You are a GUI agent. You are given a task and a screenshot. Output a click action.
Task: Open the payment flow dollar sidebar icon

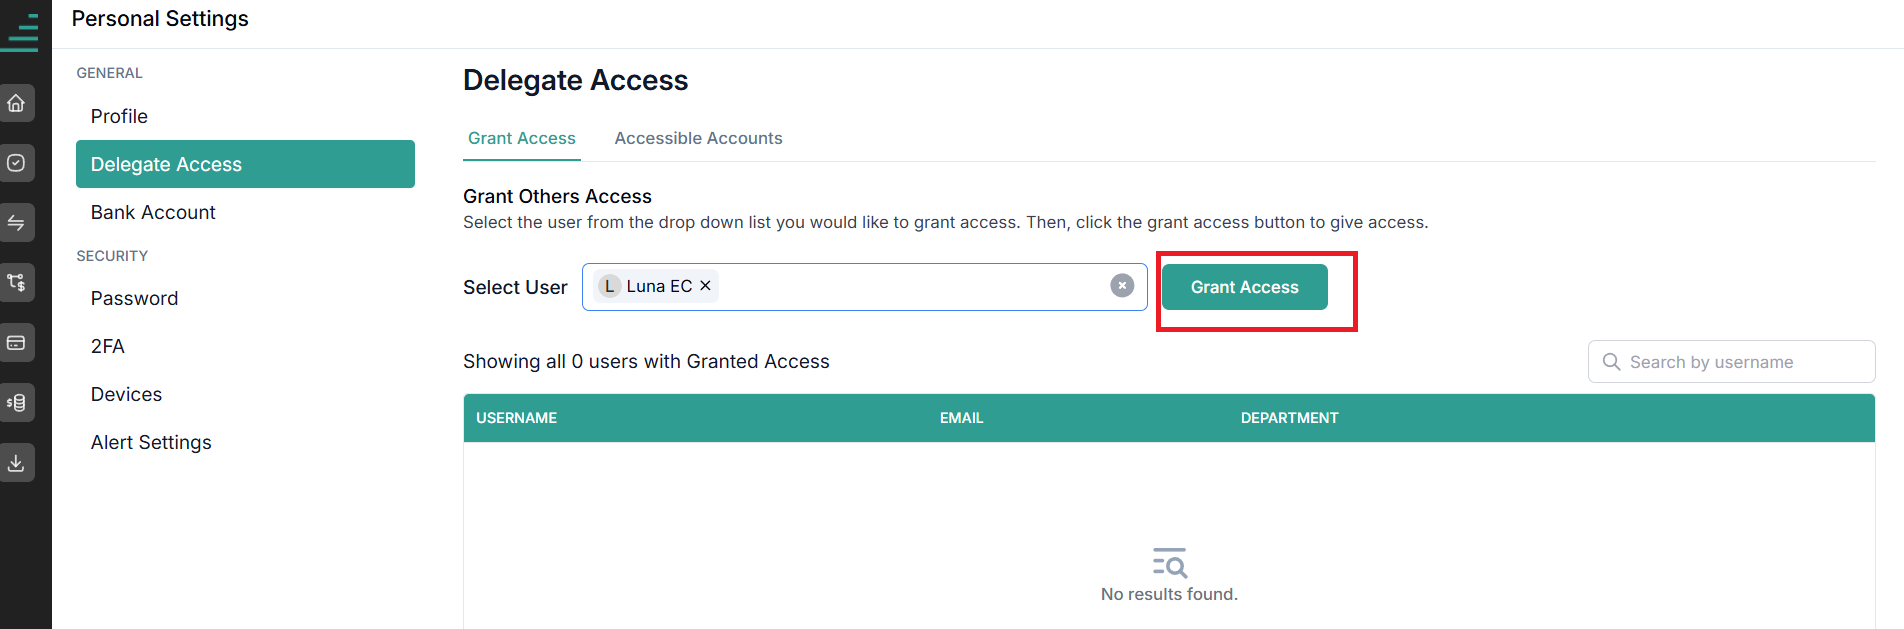(x=17, y=283)
